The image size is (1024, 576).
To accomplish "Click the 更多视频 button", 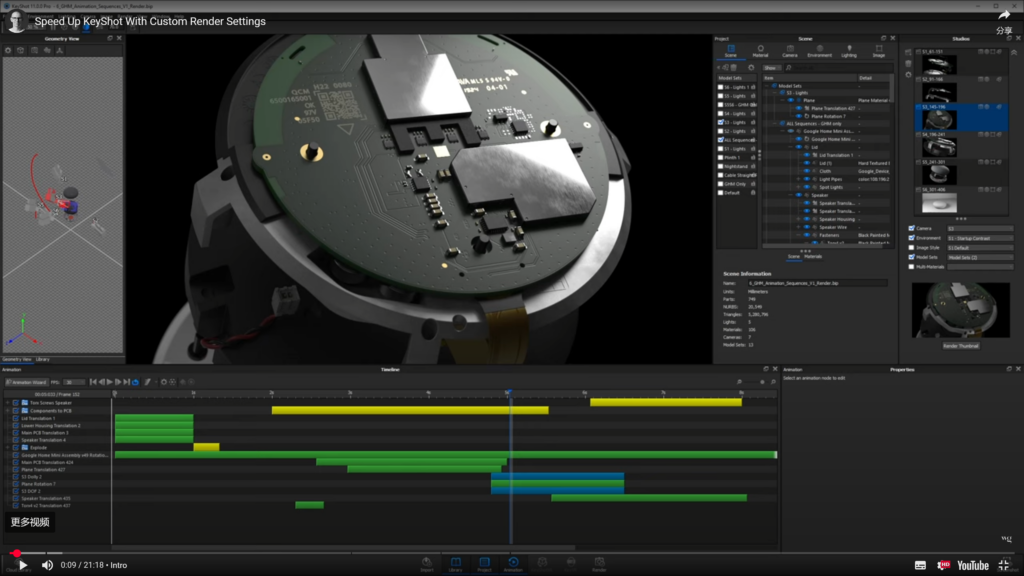I will click(30, 522).
